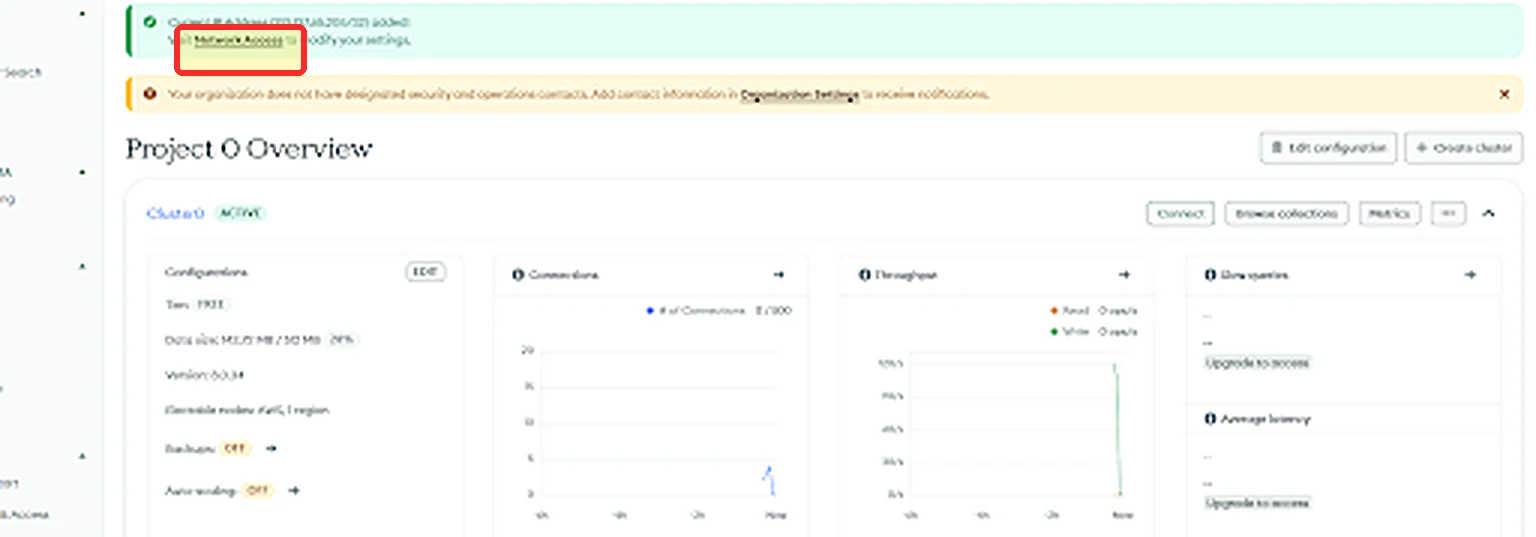Viewport: 1536px width, 537px height.
Task: Click the Connections info icon
Action: coord(518,275)
